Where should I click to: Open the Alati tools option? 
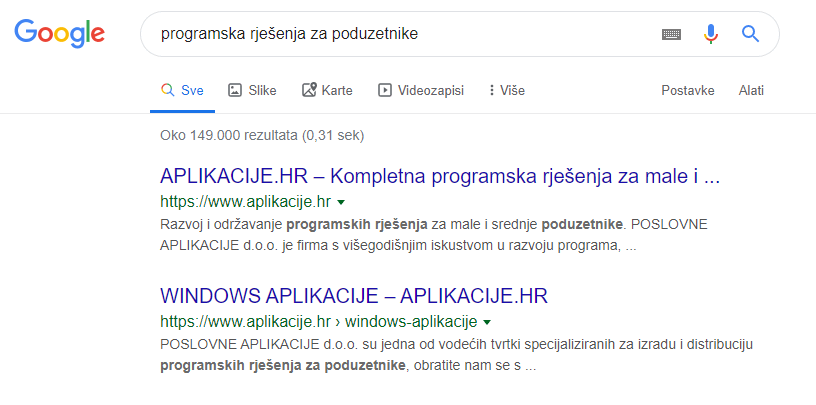pyautogui.click(x=751, y=91)
